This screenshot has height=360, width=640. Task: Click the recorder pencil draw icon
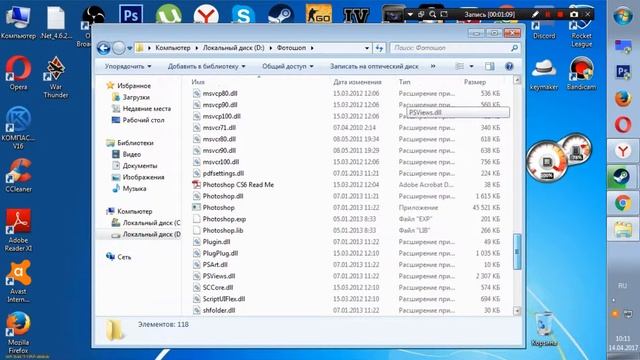point(535,14)
